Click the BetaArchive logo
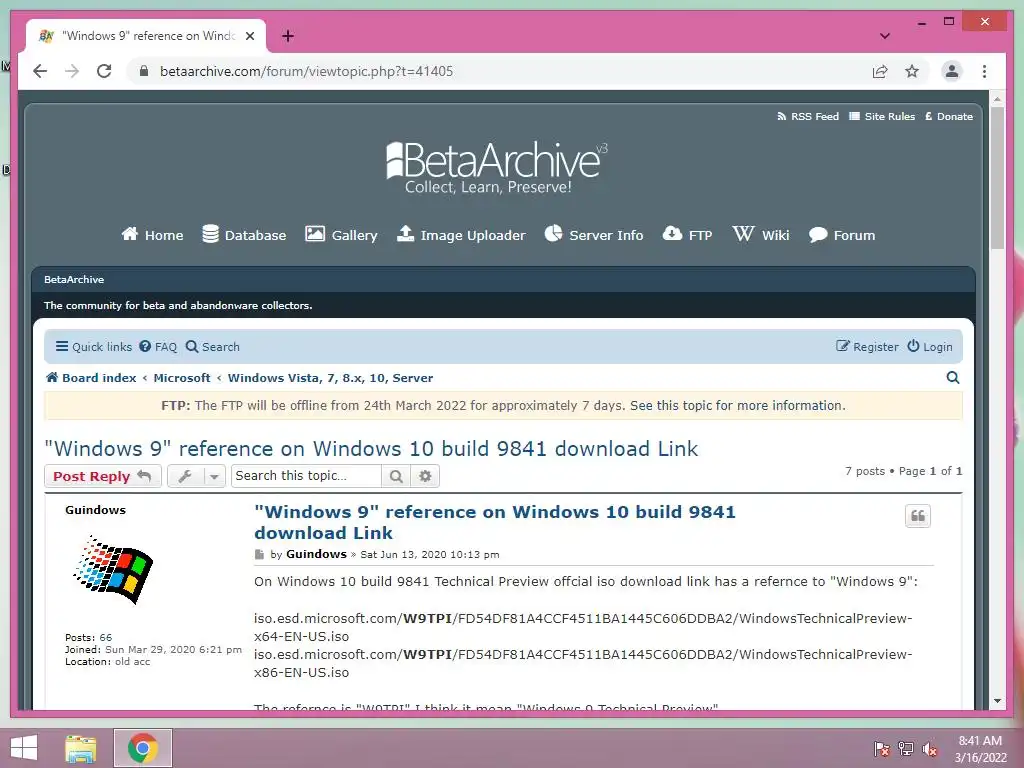 click(x=496, y=167)
